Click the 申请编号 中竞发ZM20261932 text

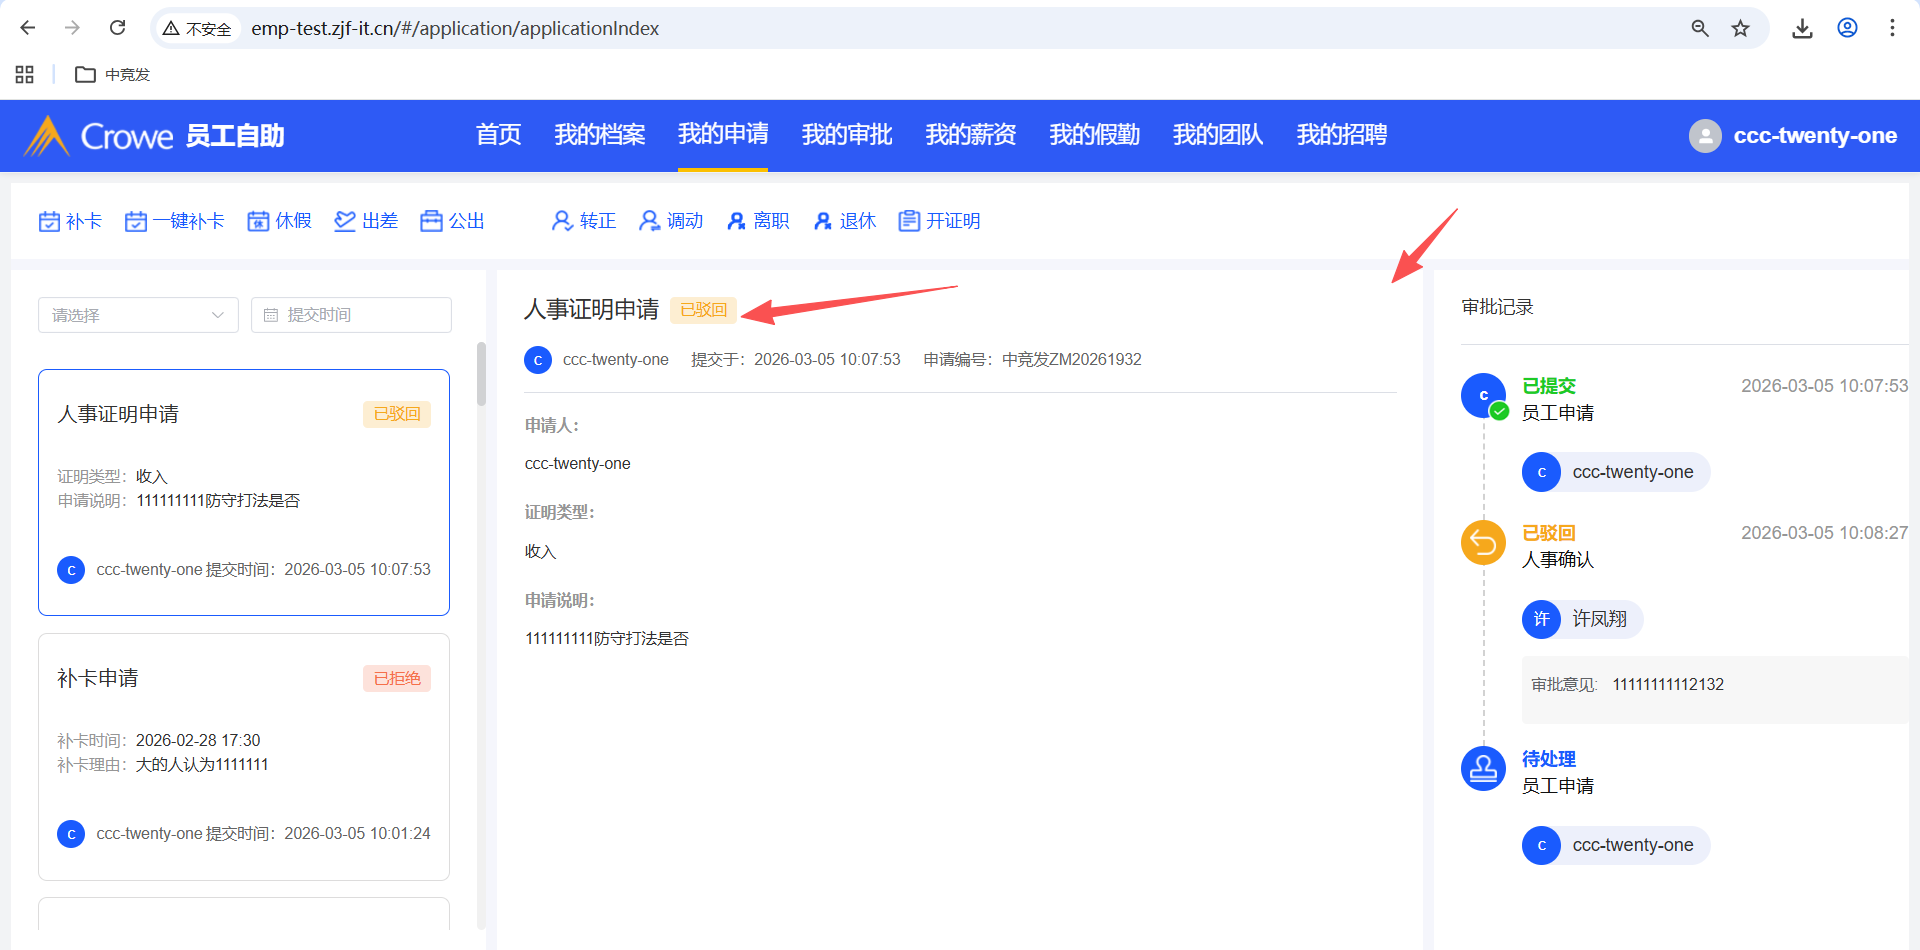[1032, 359]
